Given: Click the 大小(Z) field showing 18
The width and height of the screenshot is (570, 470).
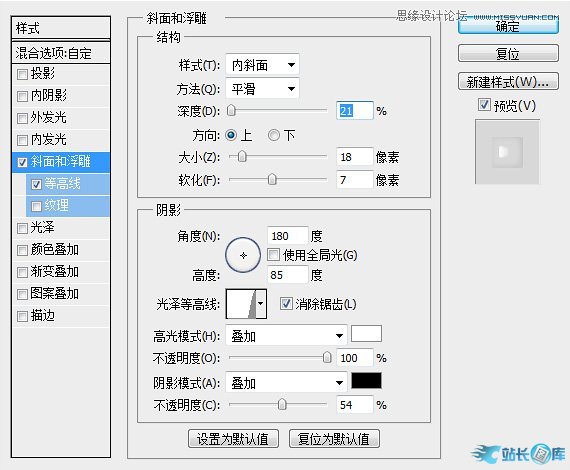Looking at the screenshot, I should tap(354, 157).
